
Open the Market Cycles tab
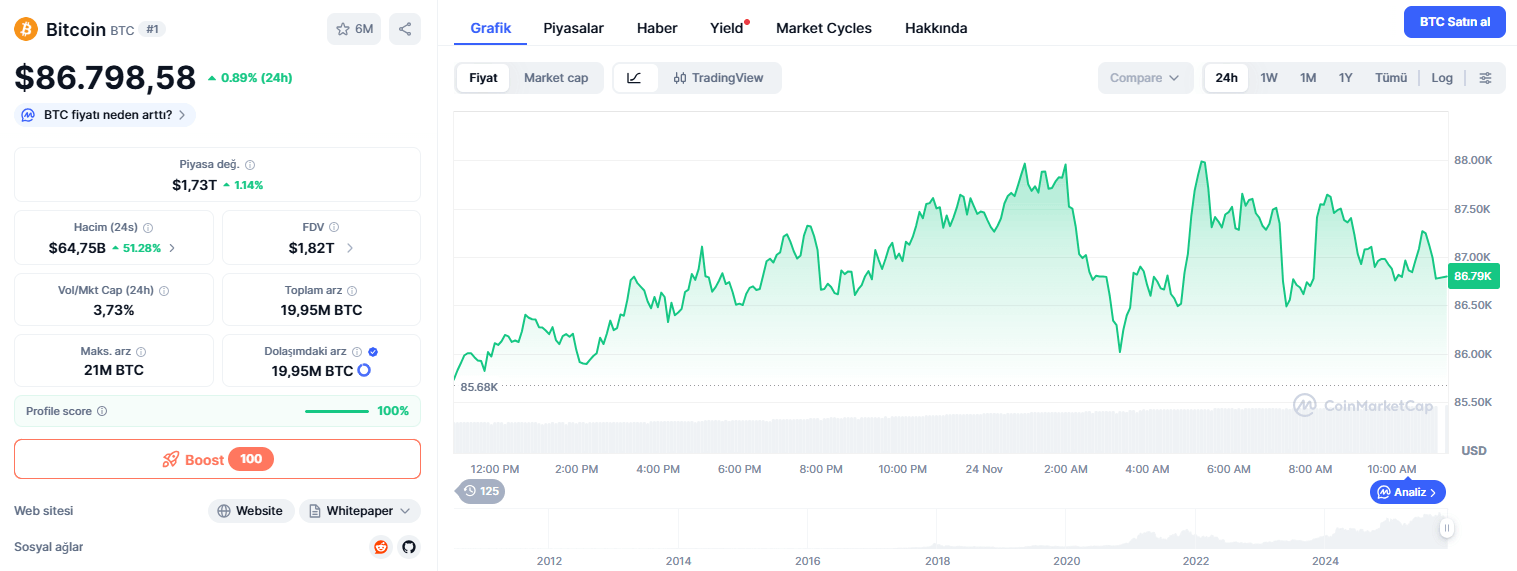pos(824,28)
